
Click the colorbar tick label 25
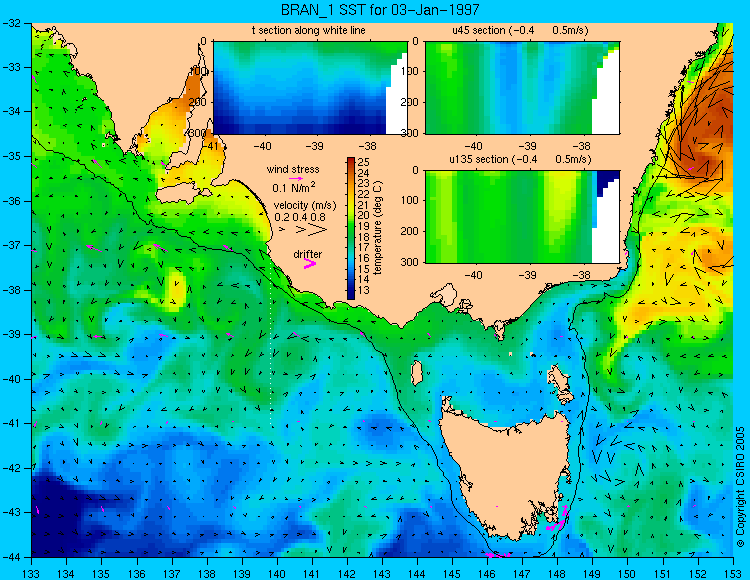(364, 163)
